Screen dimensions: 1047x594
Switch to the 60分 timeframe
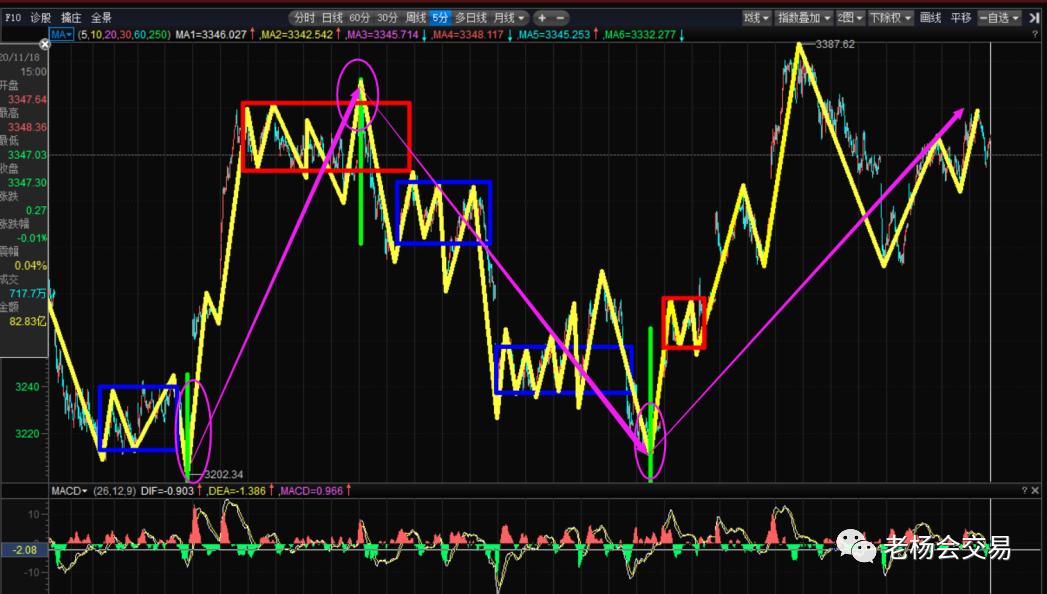point(360,18)
